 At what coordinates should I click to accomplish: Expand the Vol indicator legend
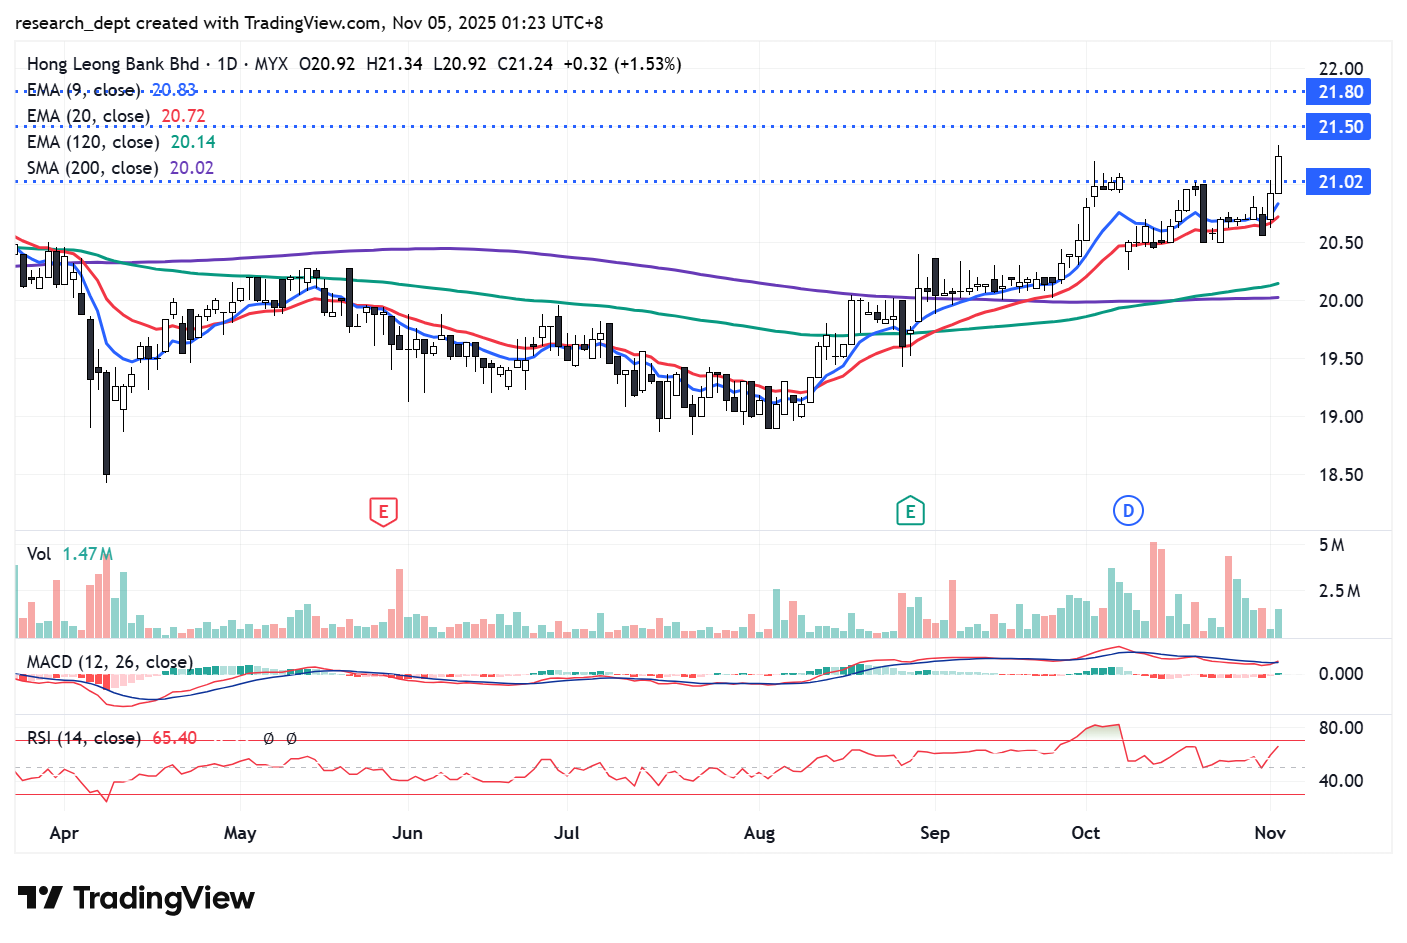tap(39, 554)
